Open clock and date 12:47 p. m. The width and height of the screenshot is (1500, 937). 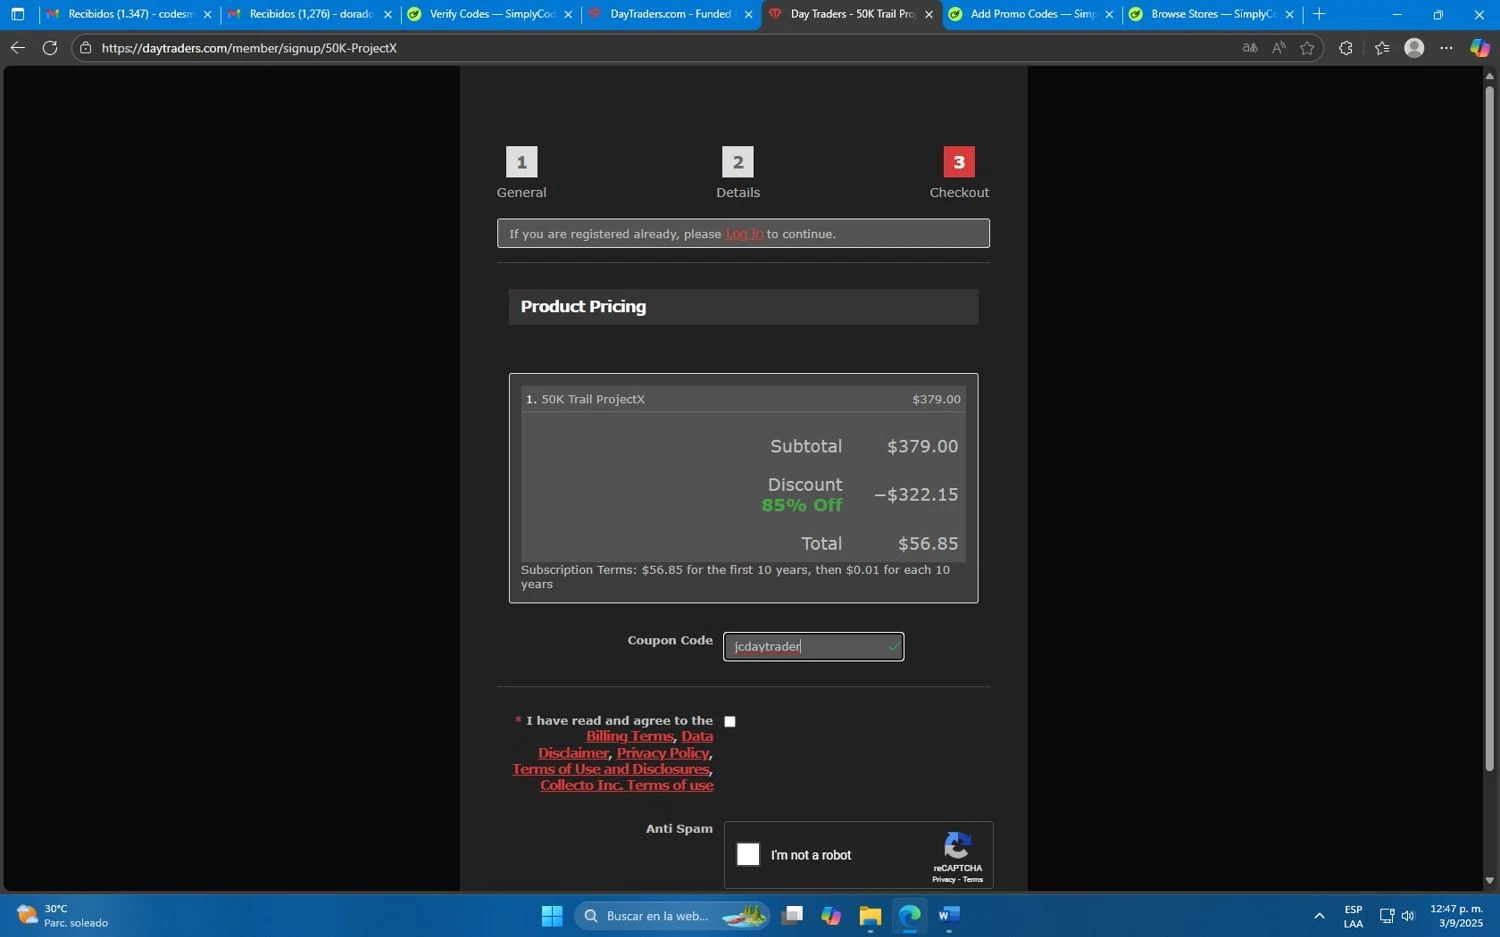1456,915
